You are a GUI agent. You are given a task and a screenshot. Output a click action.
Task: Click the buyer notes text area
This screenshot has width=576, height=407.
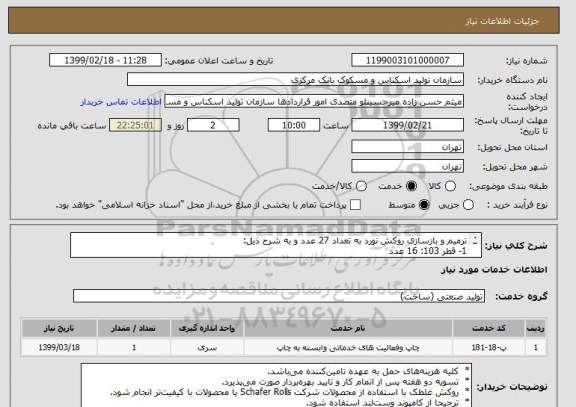click(276, 385)
